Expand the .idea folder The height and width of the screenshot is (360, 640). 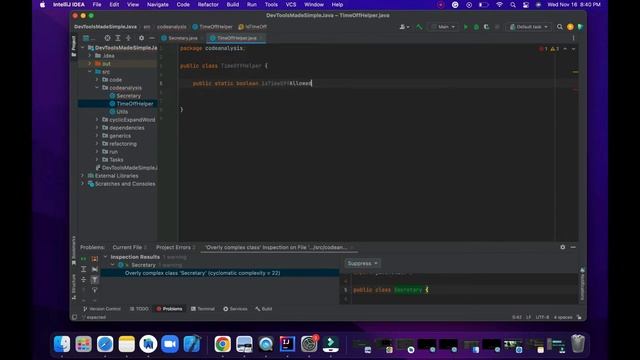coord(90,56)
